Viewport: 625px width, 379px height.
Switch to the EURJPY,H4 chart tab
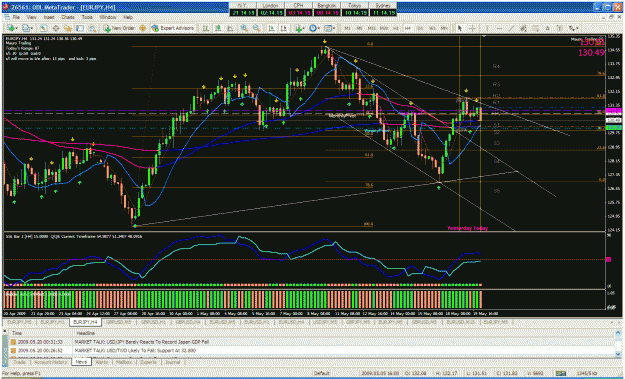coord(85,322)
